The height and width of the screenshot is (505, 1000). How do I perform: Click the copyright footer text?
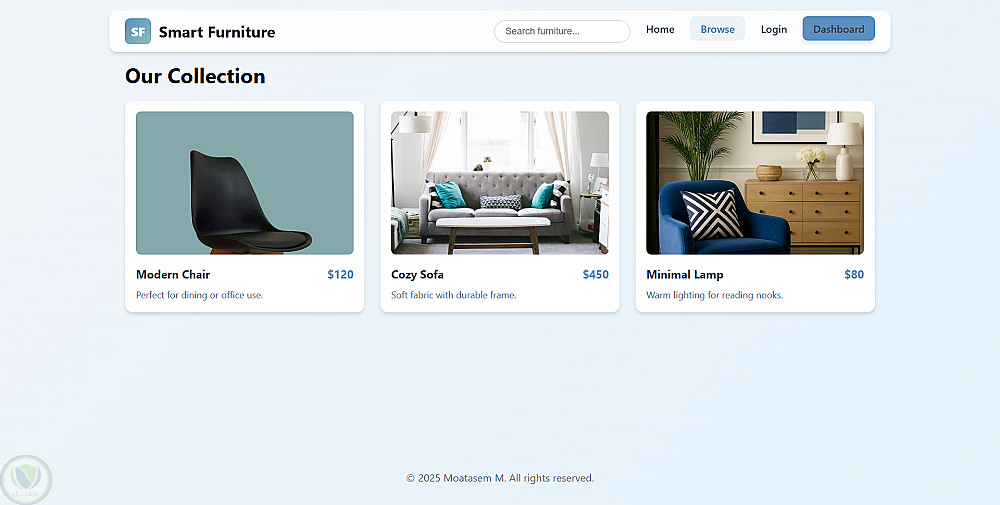click(500, 478)
